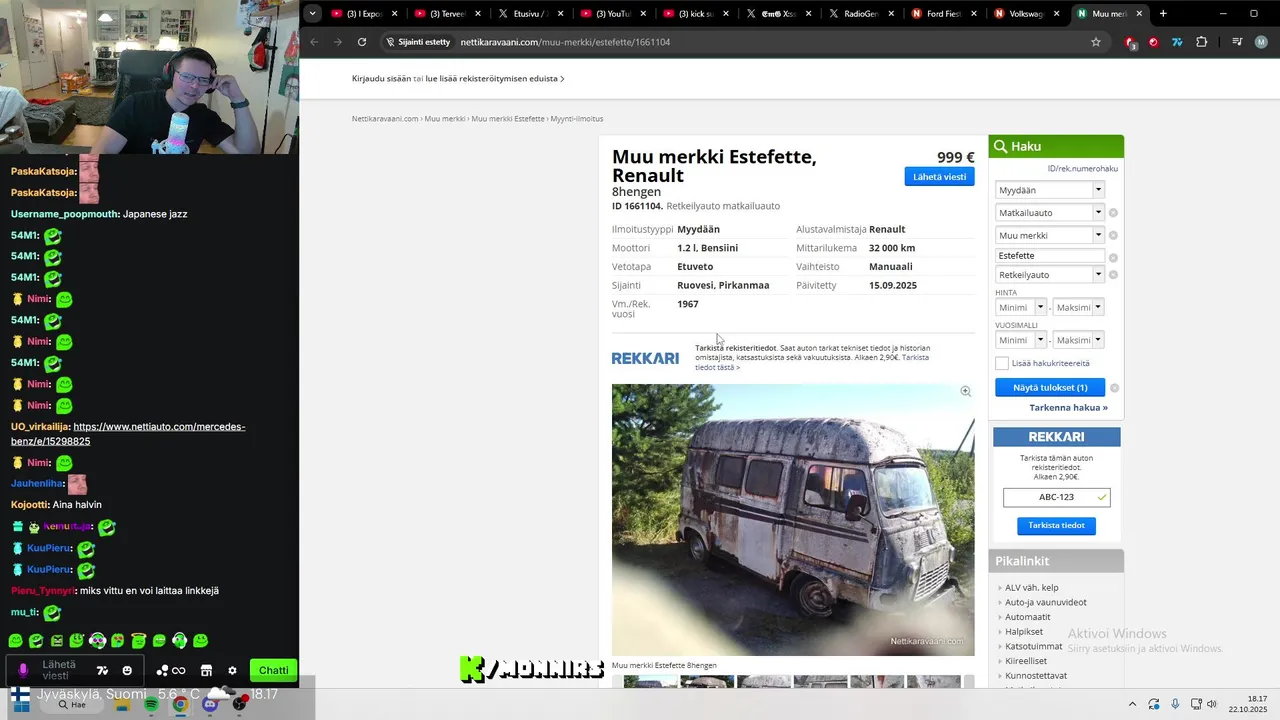Image resolution: width=1280 pixels, height=720 pixels.
Task: Open the Vuosimalli Minimi dropdown
Action: click(x=1021, y=340)
